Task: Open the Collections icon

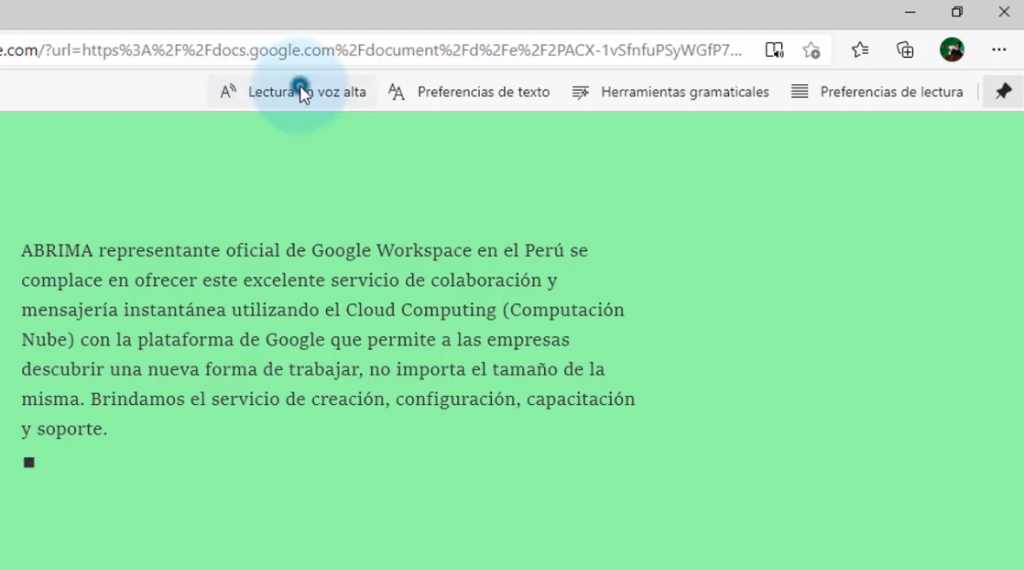Action: pyautogui.click(x=905, y=50)
